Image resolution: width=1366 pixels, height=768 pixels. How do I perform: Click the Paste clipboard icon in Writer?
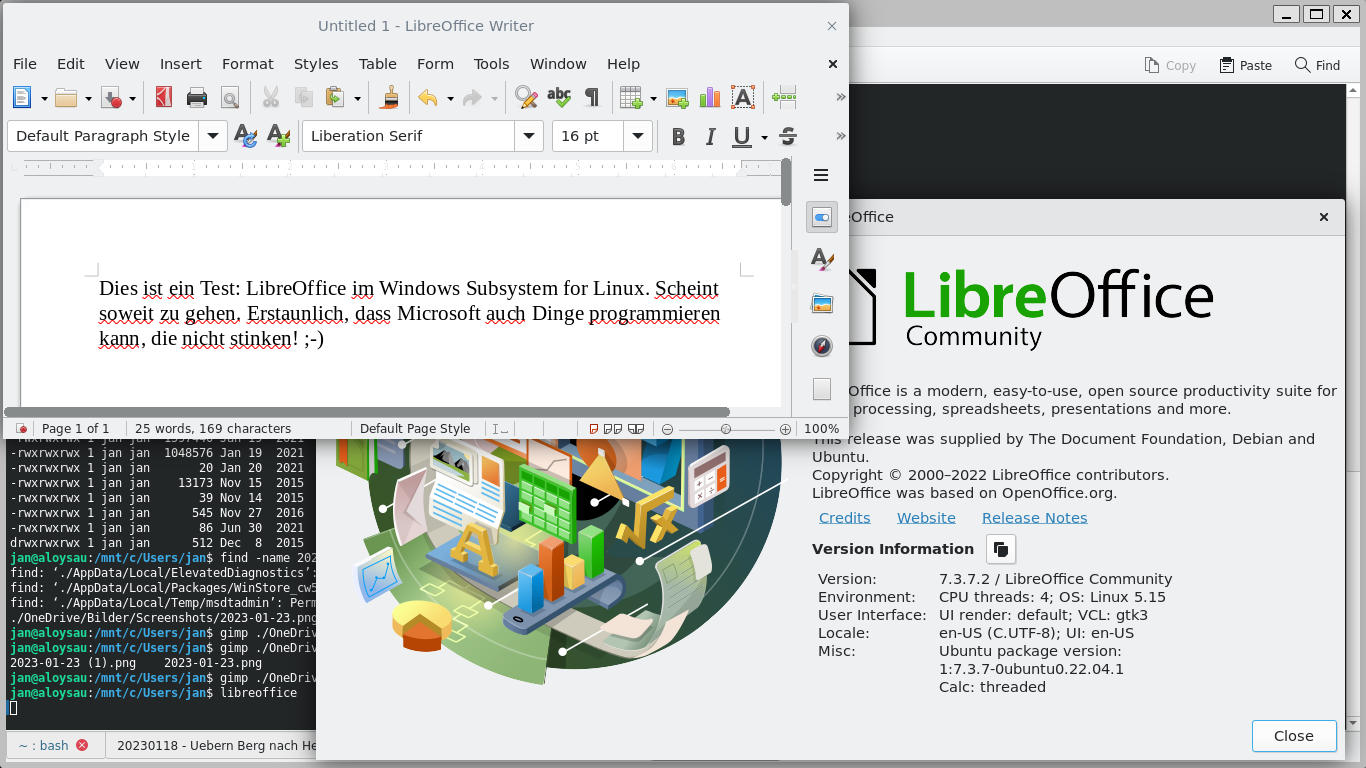pyautogui.click(x=335, y=97)
